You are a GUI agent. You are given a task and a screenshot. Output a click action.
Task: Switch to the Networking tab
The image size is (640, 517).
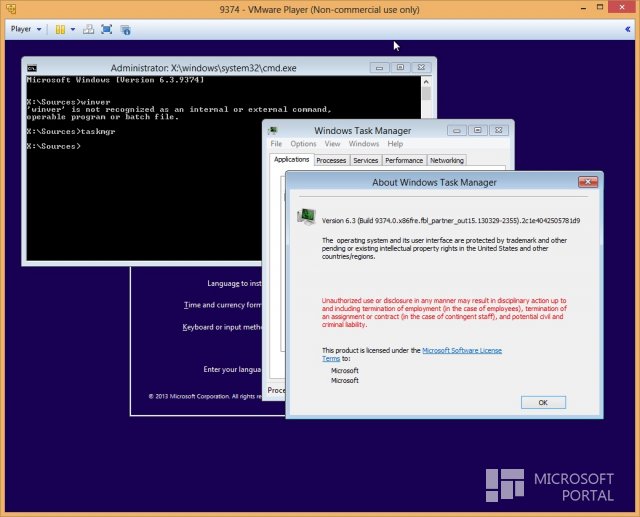[x=447, y=160]
